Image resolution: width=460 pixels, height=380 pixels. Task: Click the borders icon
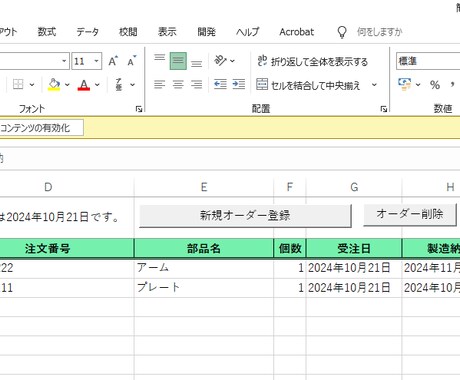pos(18,84)
